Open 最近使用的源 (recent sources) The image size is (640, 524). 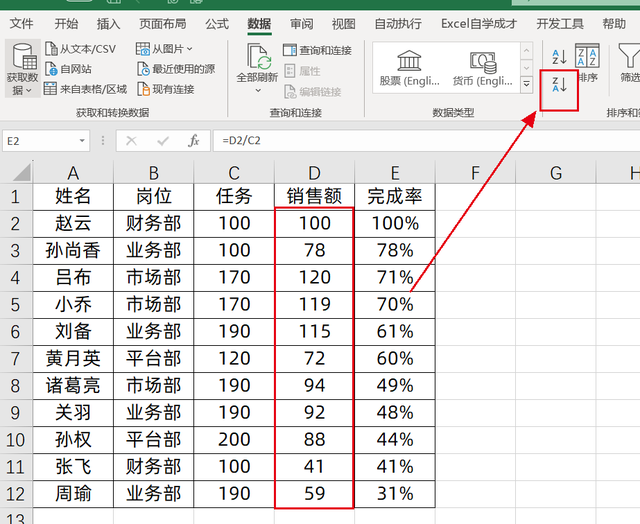pos(176,69)
